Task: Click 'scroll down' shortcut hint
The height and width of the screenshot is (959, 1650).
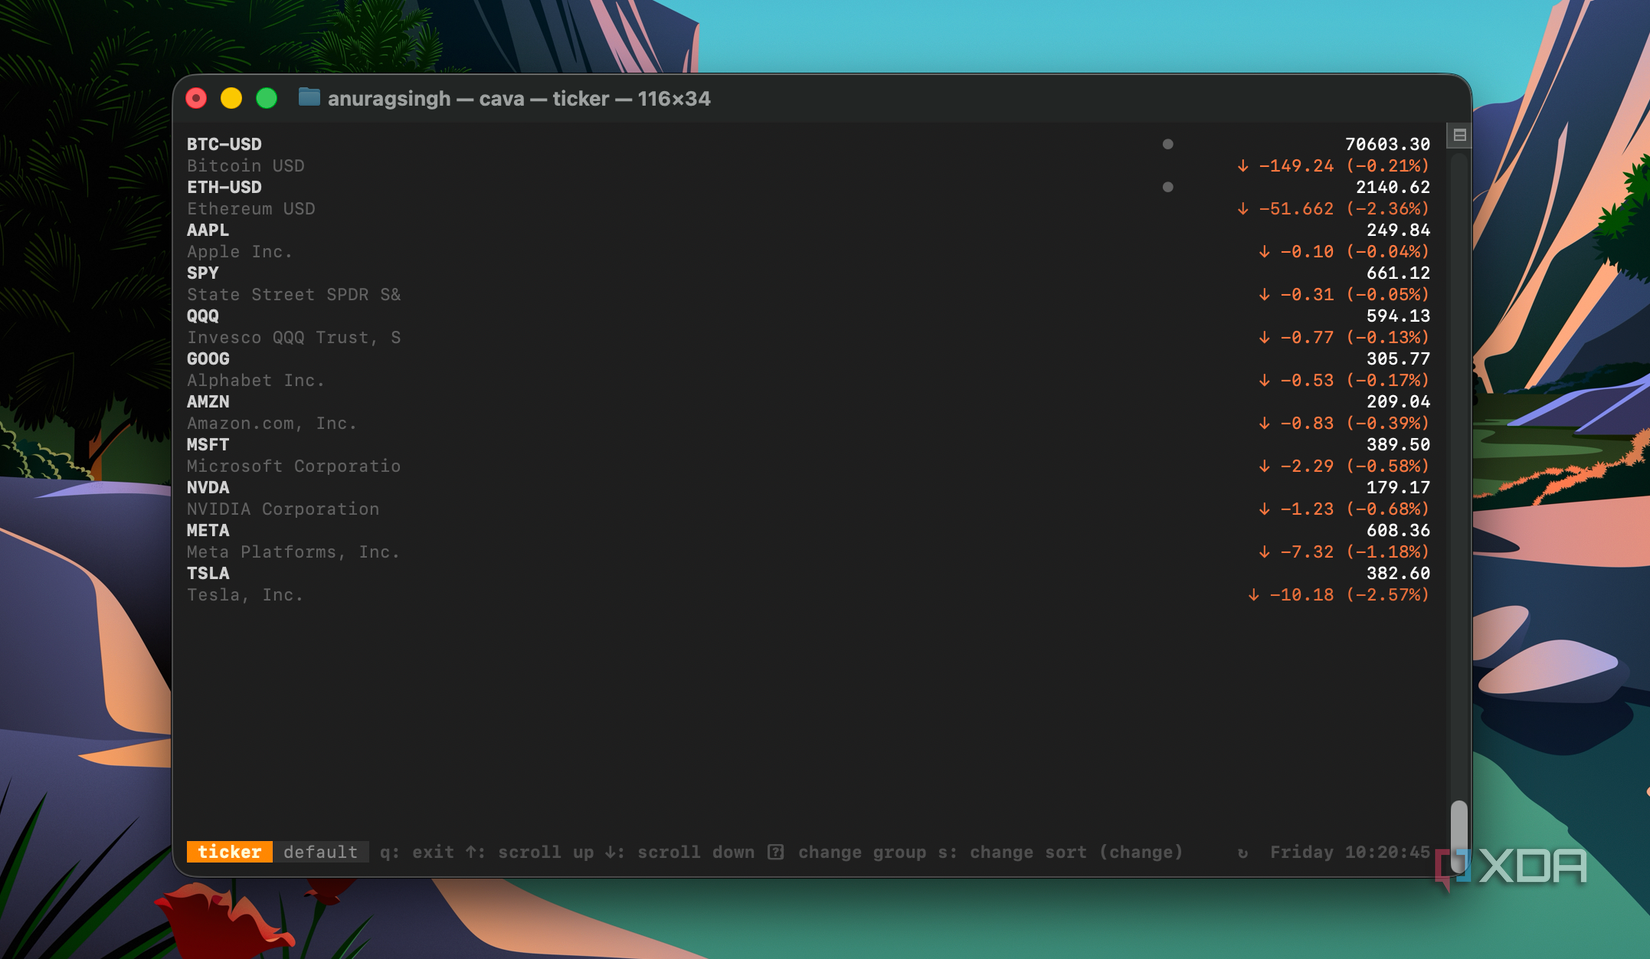Action: 696,852
